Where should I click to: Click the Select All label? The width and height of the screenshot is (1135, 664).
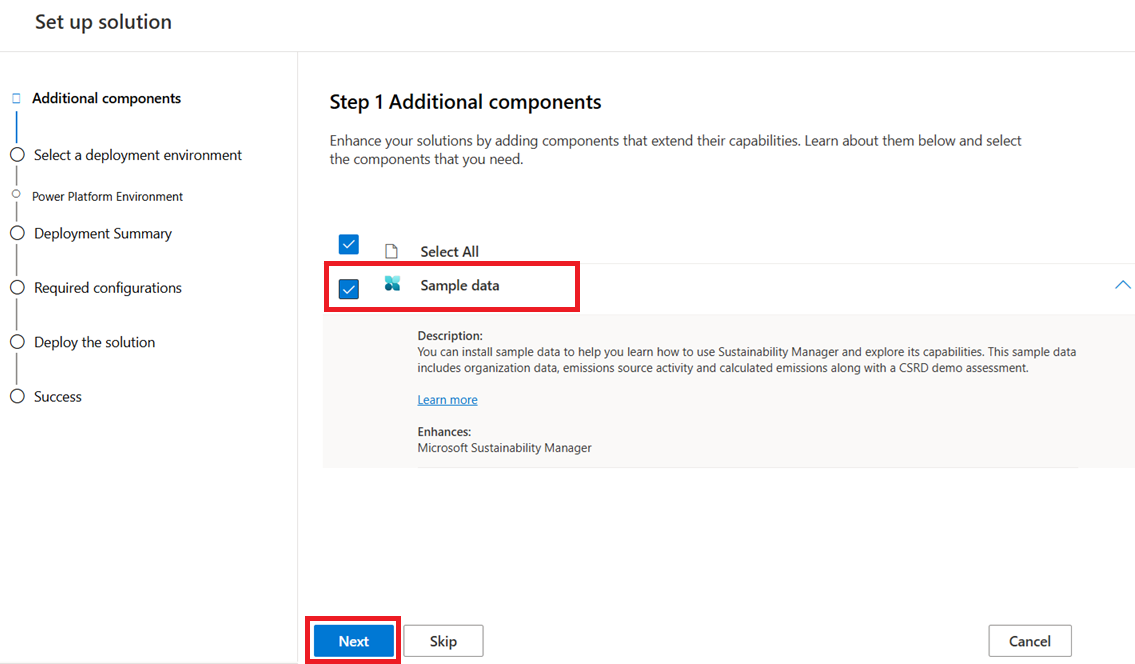(450, 251)
